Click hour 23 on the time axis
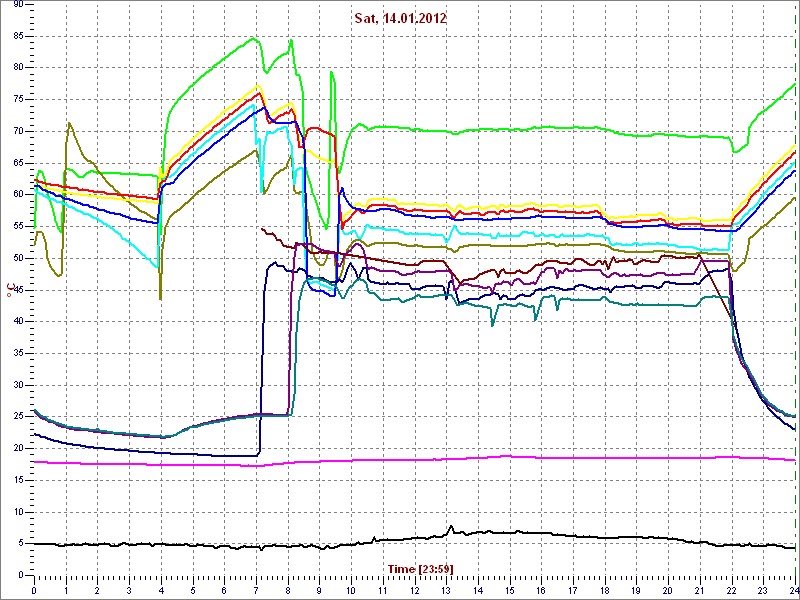The height and width of the screenshot is (600, 800). click(763, 590)
